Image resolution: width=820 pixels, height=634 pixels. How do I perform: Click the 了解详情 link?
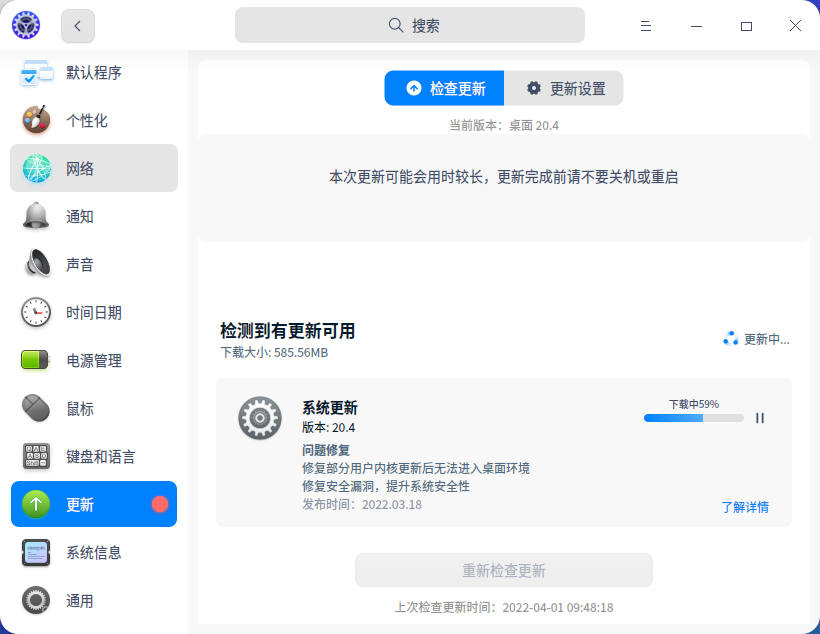(745, 507)
